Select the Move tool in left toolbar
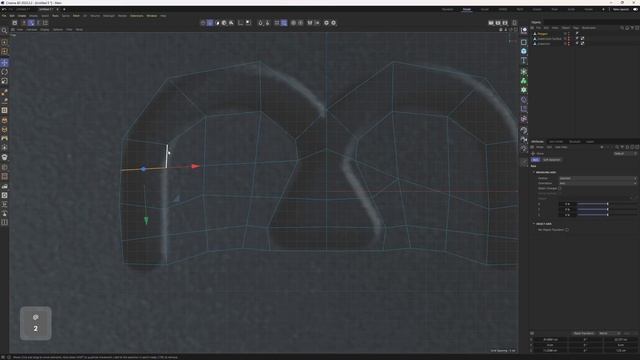 point(4,62)
